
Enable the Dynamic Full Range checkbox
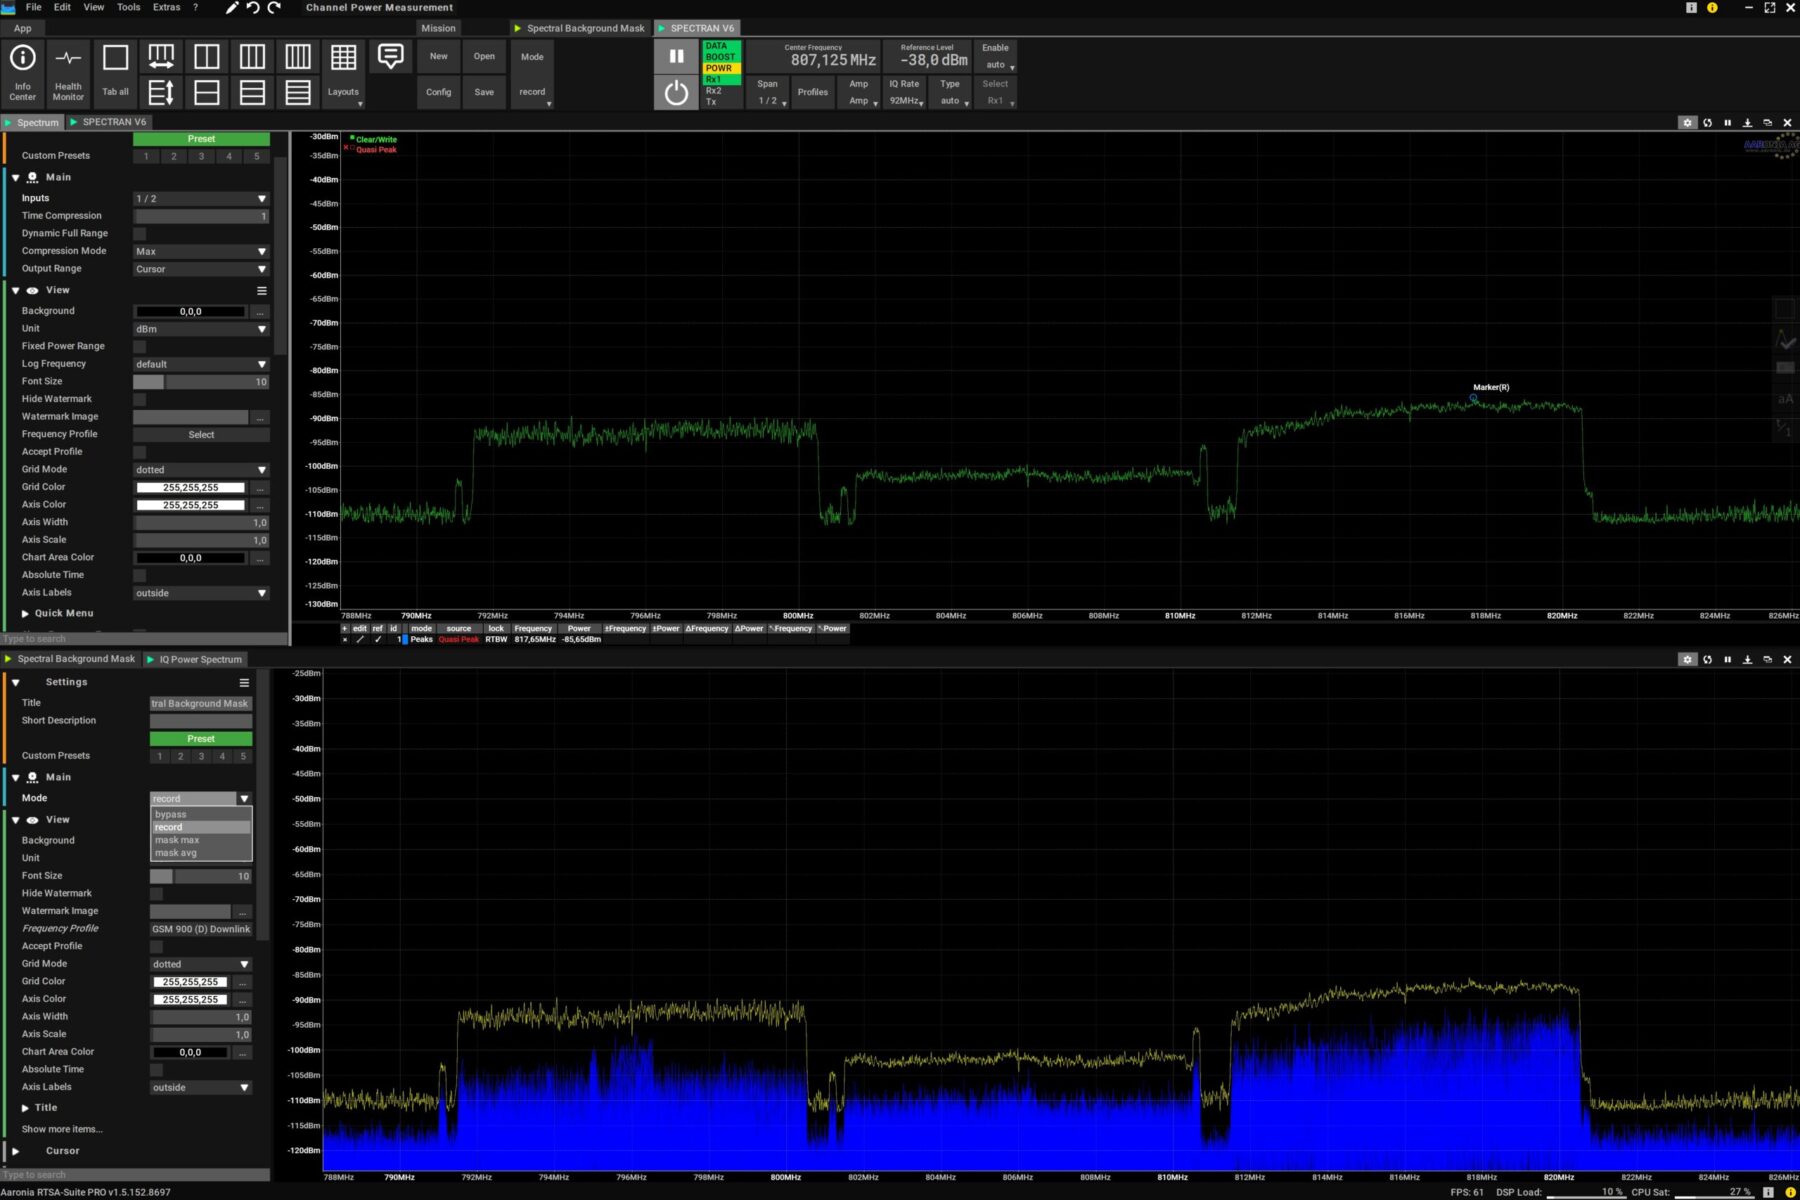[140, 234]
